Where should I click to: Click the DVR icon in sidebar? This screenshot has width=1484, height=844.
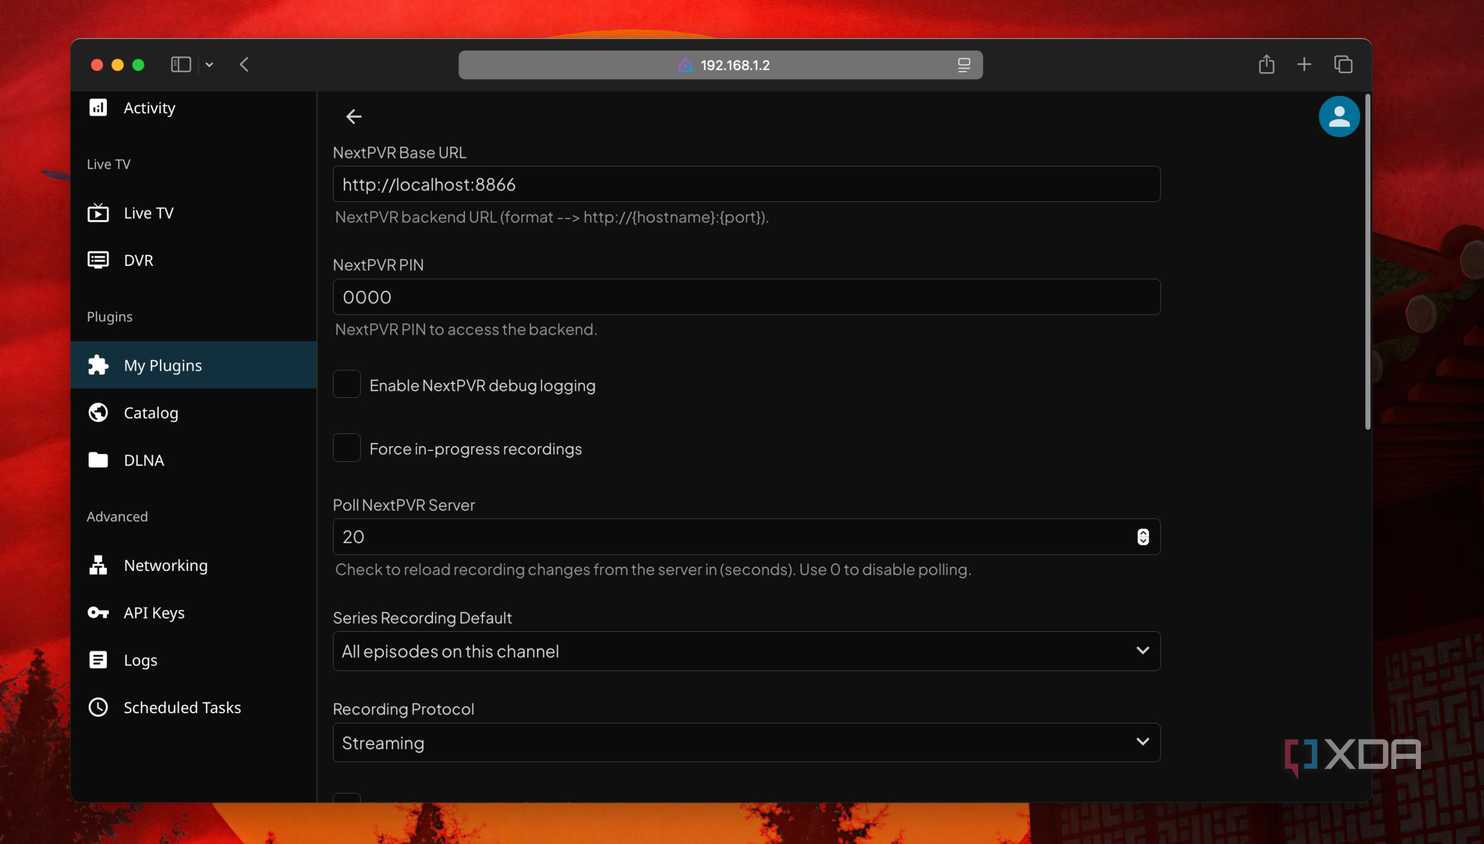[x=98, y=260]
